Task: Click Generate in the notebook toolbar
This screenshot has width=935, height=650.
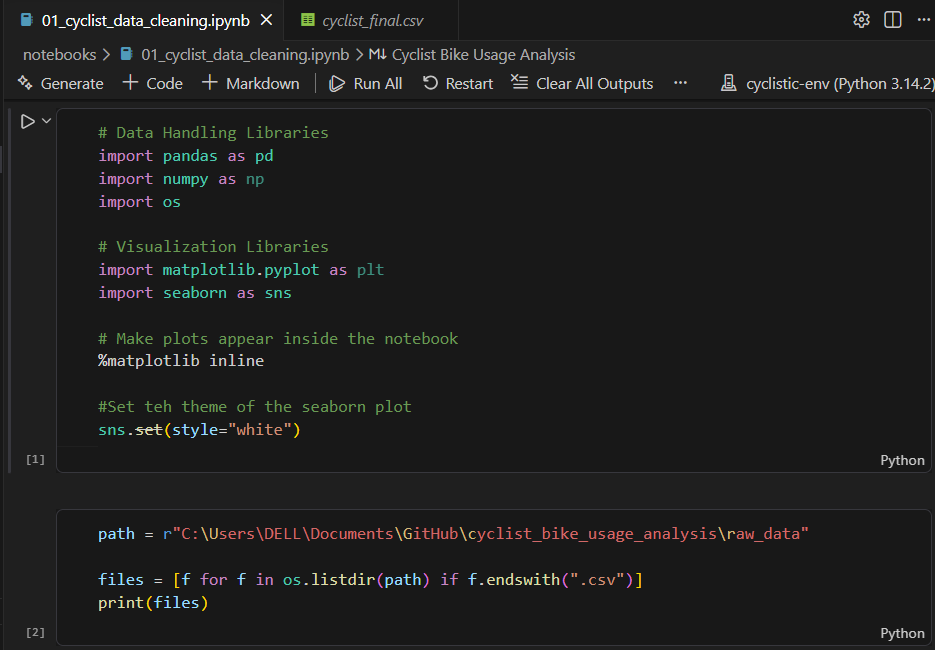Action: 60,83
